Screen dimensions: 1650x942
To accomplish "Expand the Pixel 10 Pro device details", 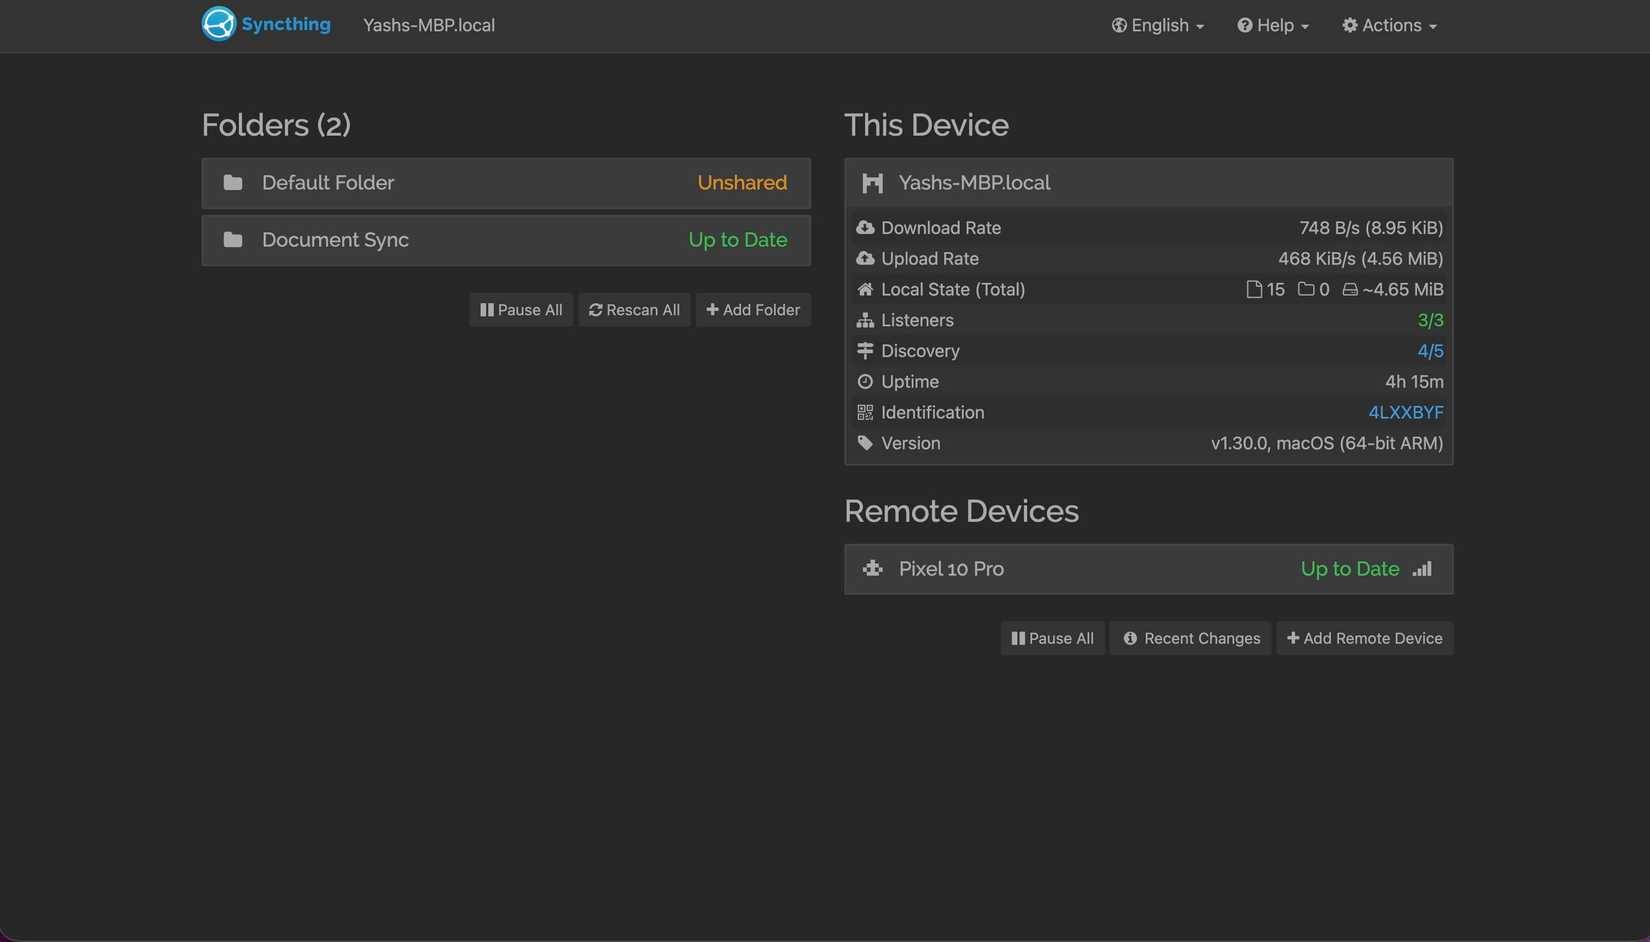I will point(1100,568).
